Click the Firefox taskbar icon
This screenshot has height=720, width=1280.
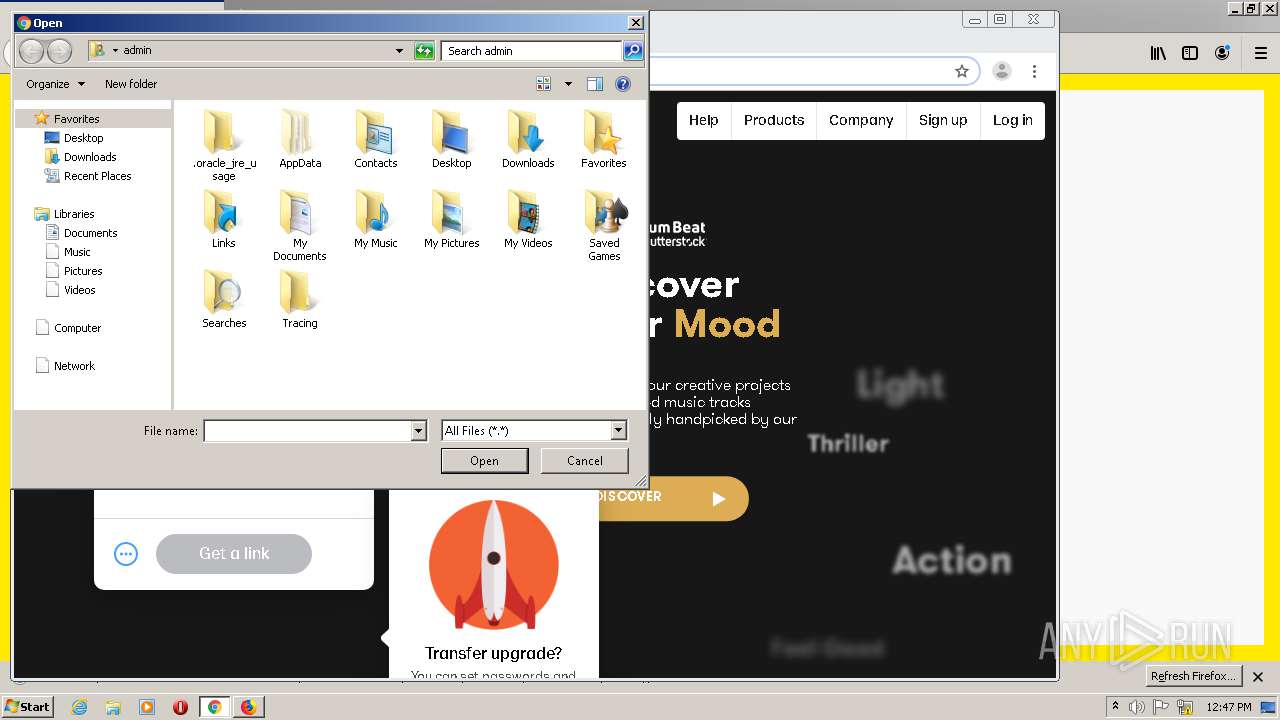248,707
